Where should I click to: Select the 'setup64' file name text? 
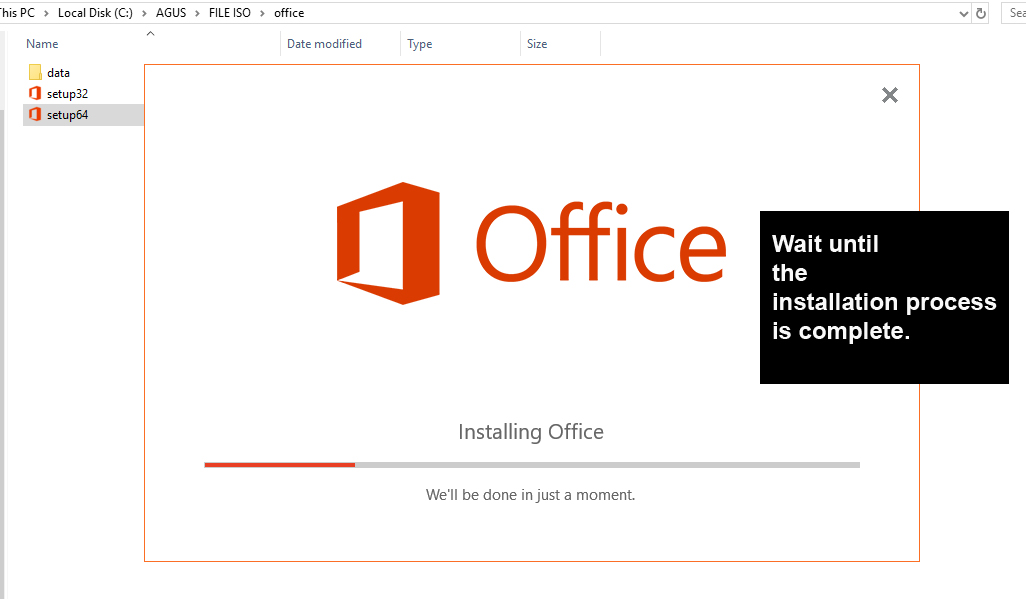67,115
